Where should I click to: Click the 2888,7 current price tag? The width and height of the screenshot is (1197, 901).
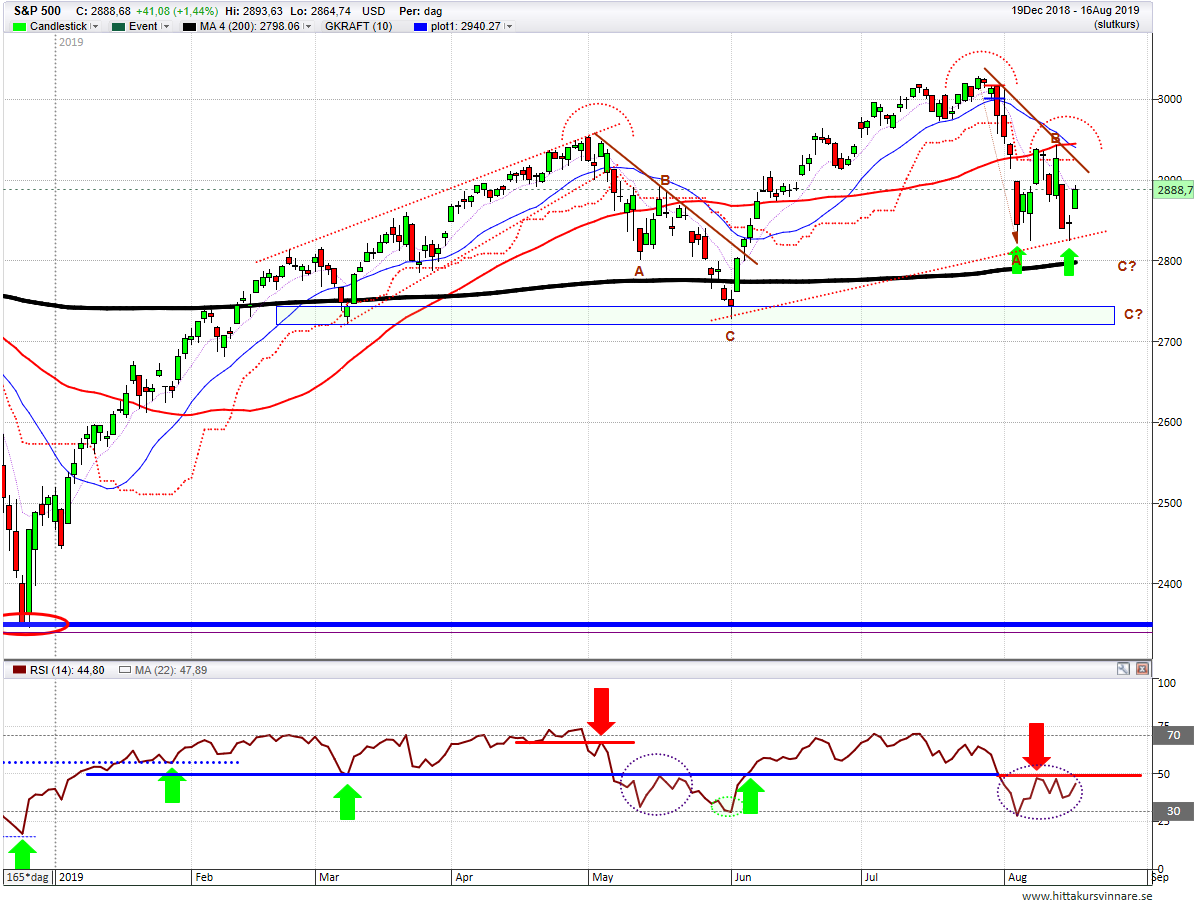coord(1175,190)
